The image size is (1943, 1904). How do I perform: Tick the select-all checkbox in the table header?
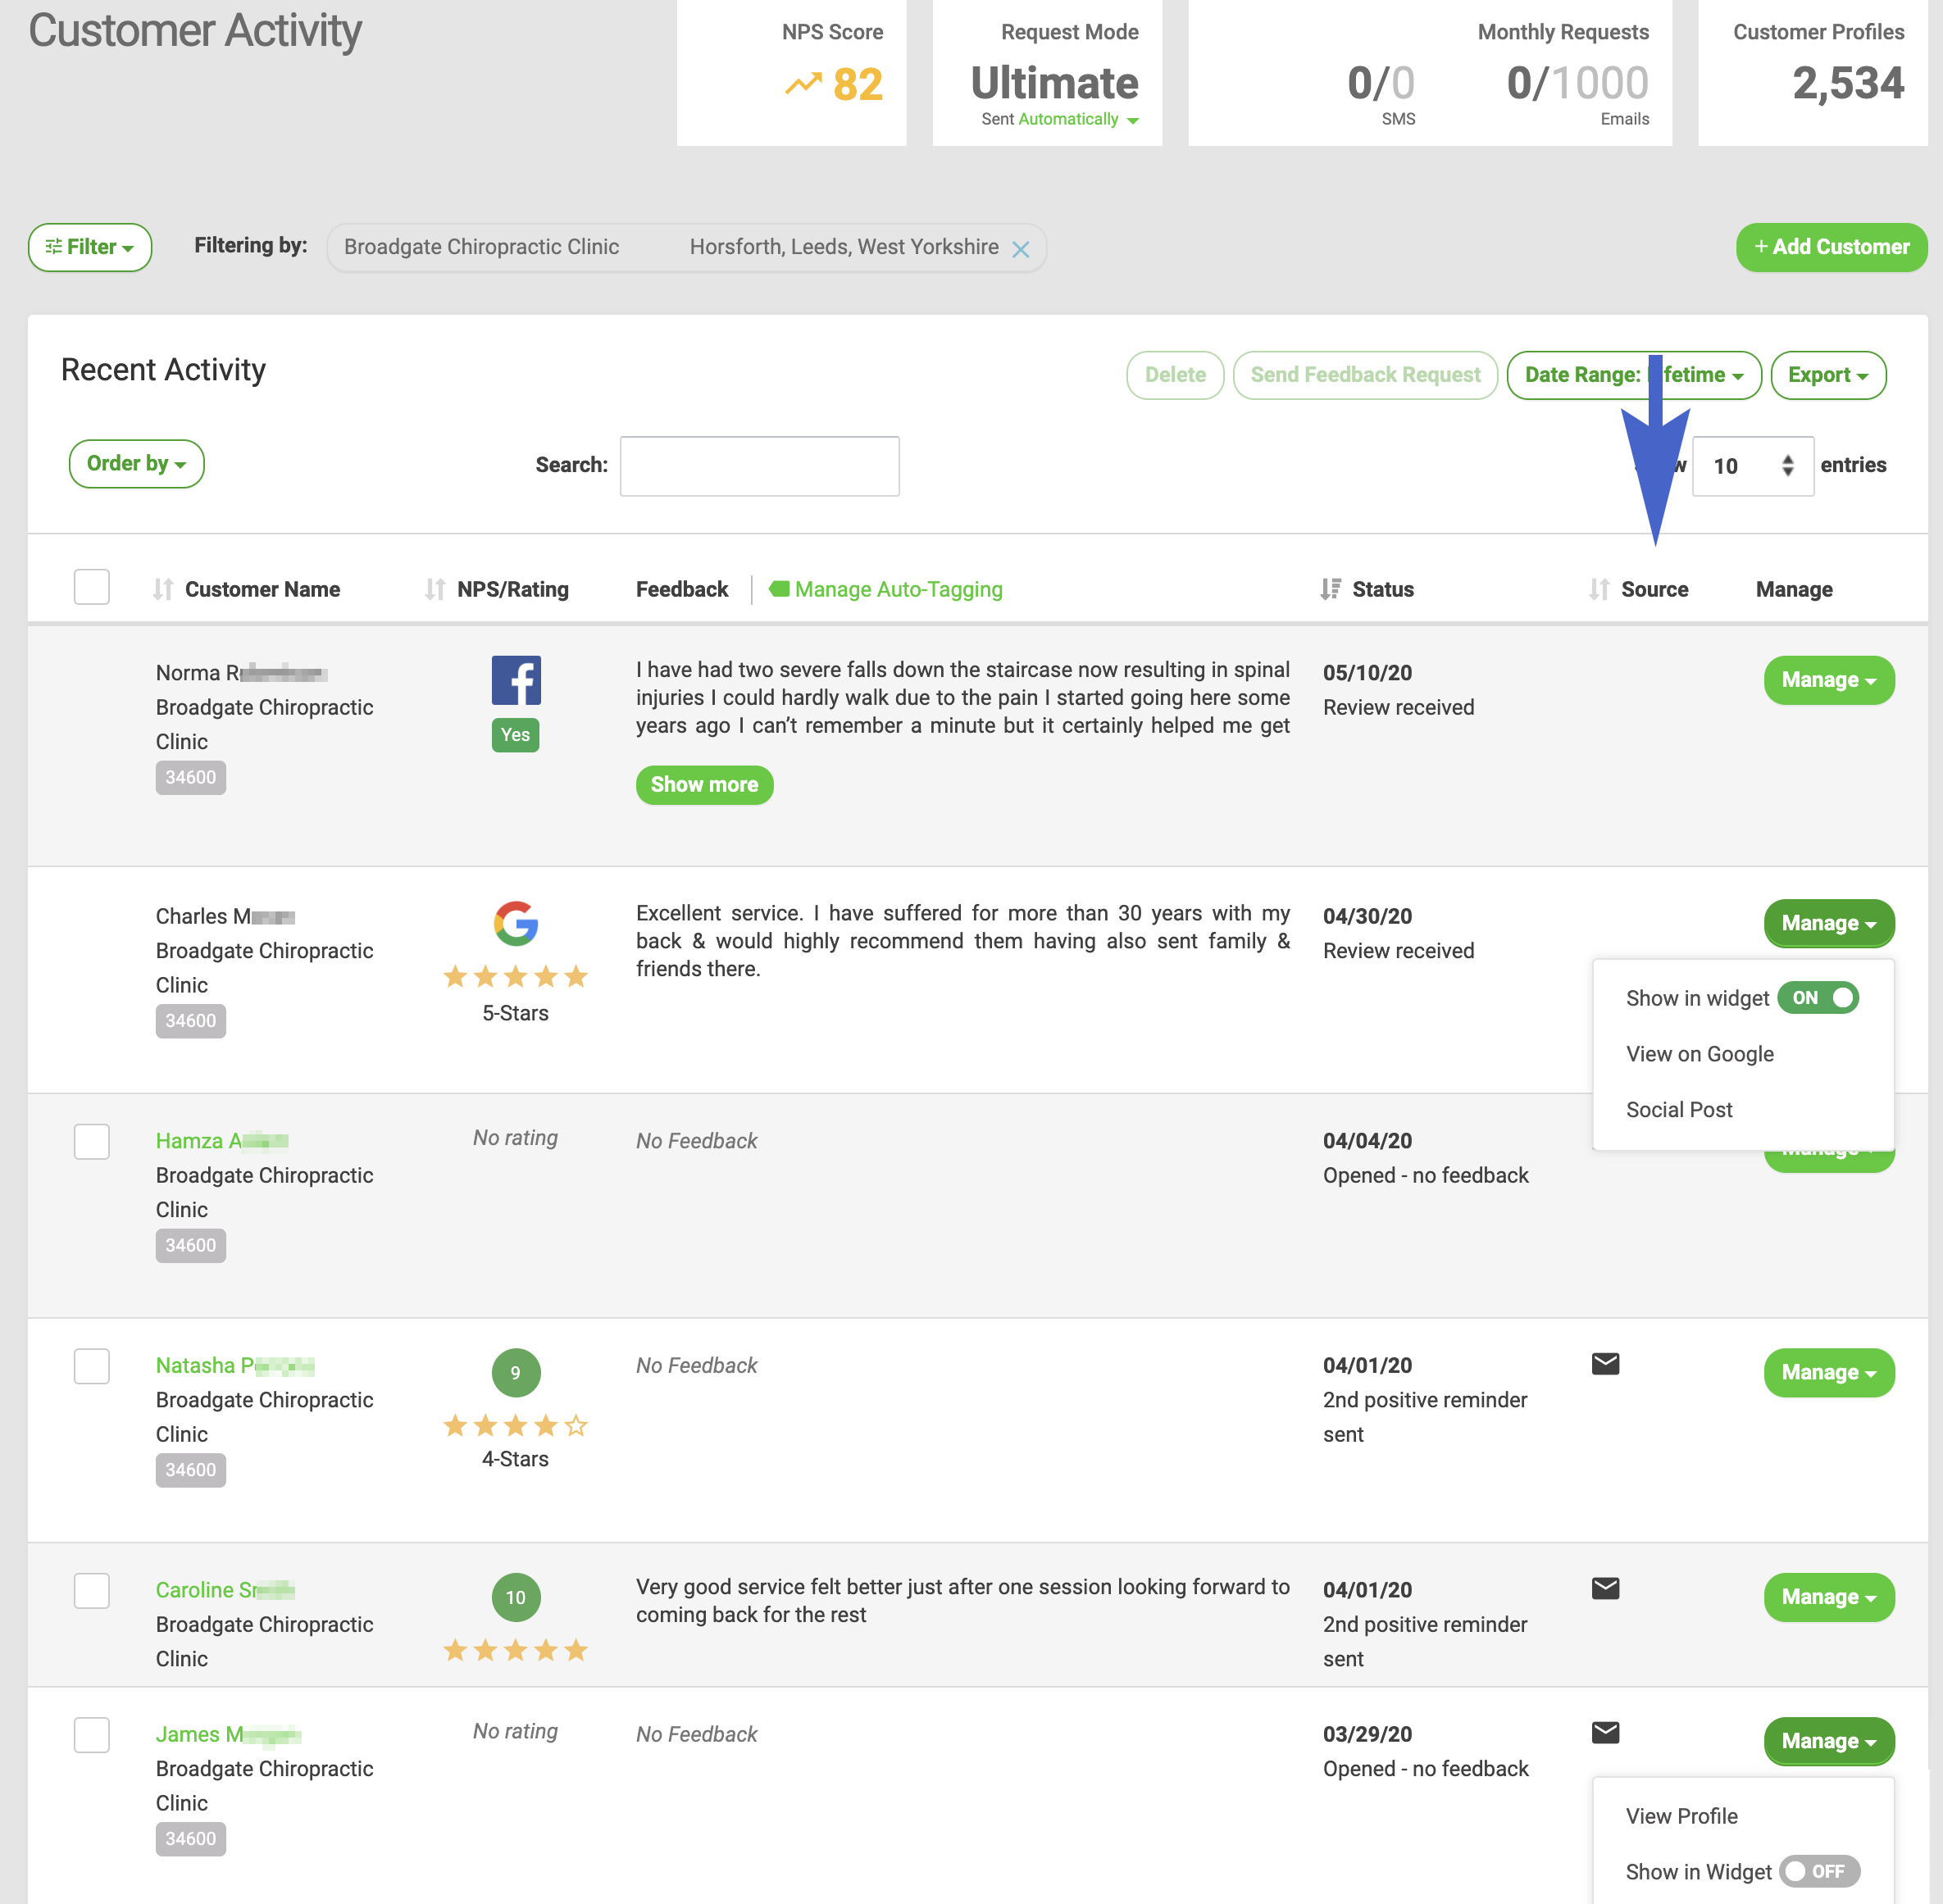click(x=92, y=587)
